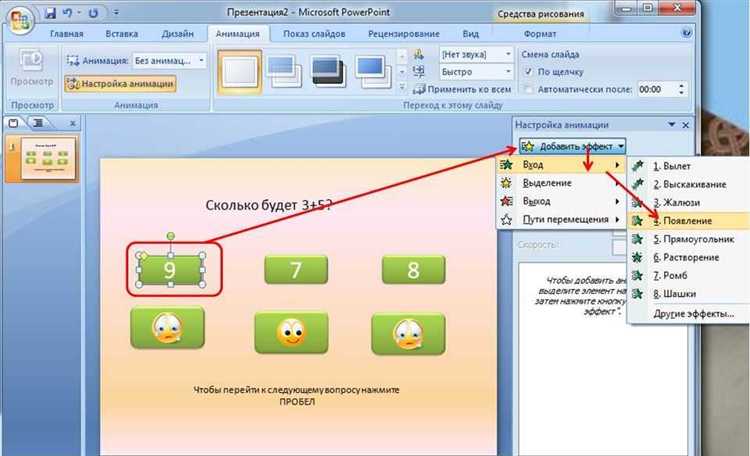Click the Автоматически после time field

[657, 89]
